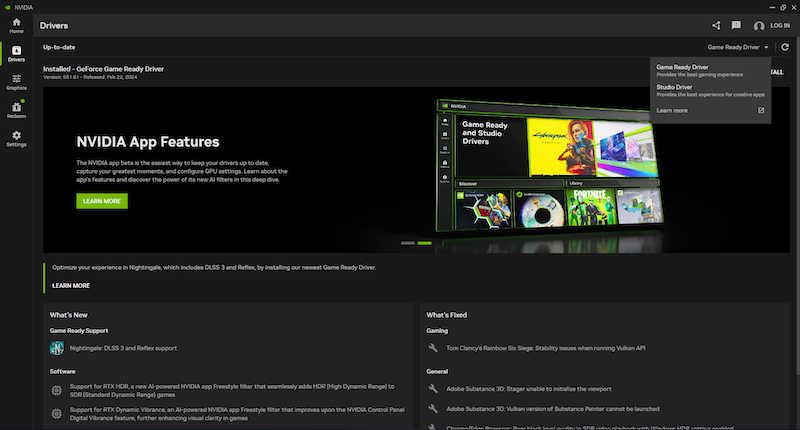Click the LOG IN button
Screen dimensions: 800x430
780,26
